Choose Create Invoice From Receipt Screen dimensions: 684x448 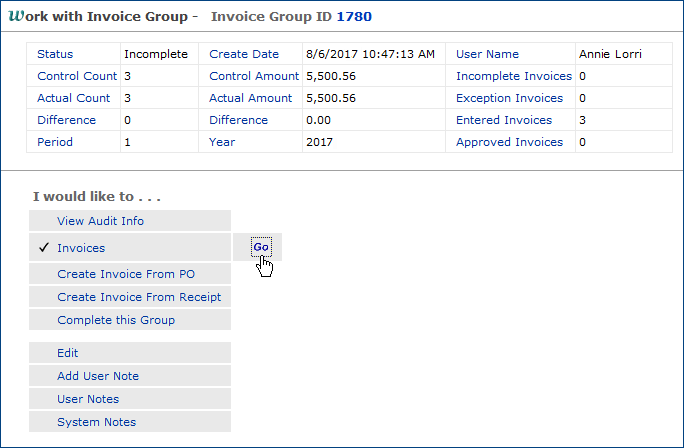139,297
